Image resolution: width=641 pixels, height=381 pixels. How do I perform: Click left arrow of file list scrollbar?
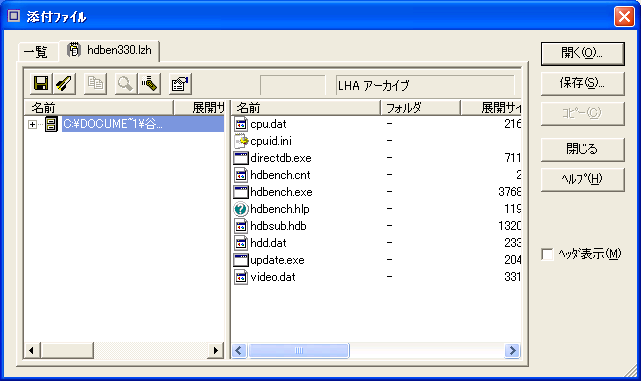(240, 350)
